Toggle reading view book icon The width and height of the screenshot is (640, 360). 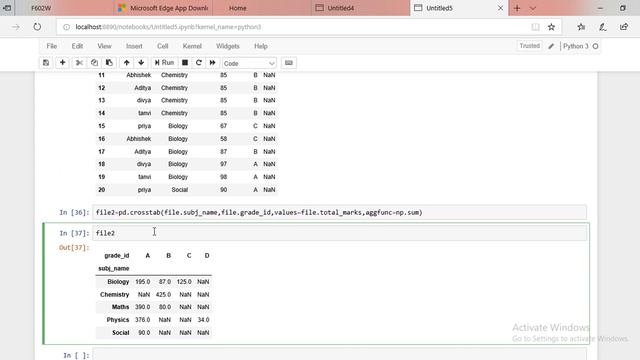point(535,27)
